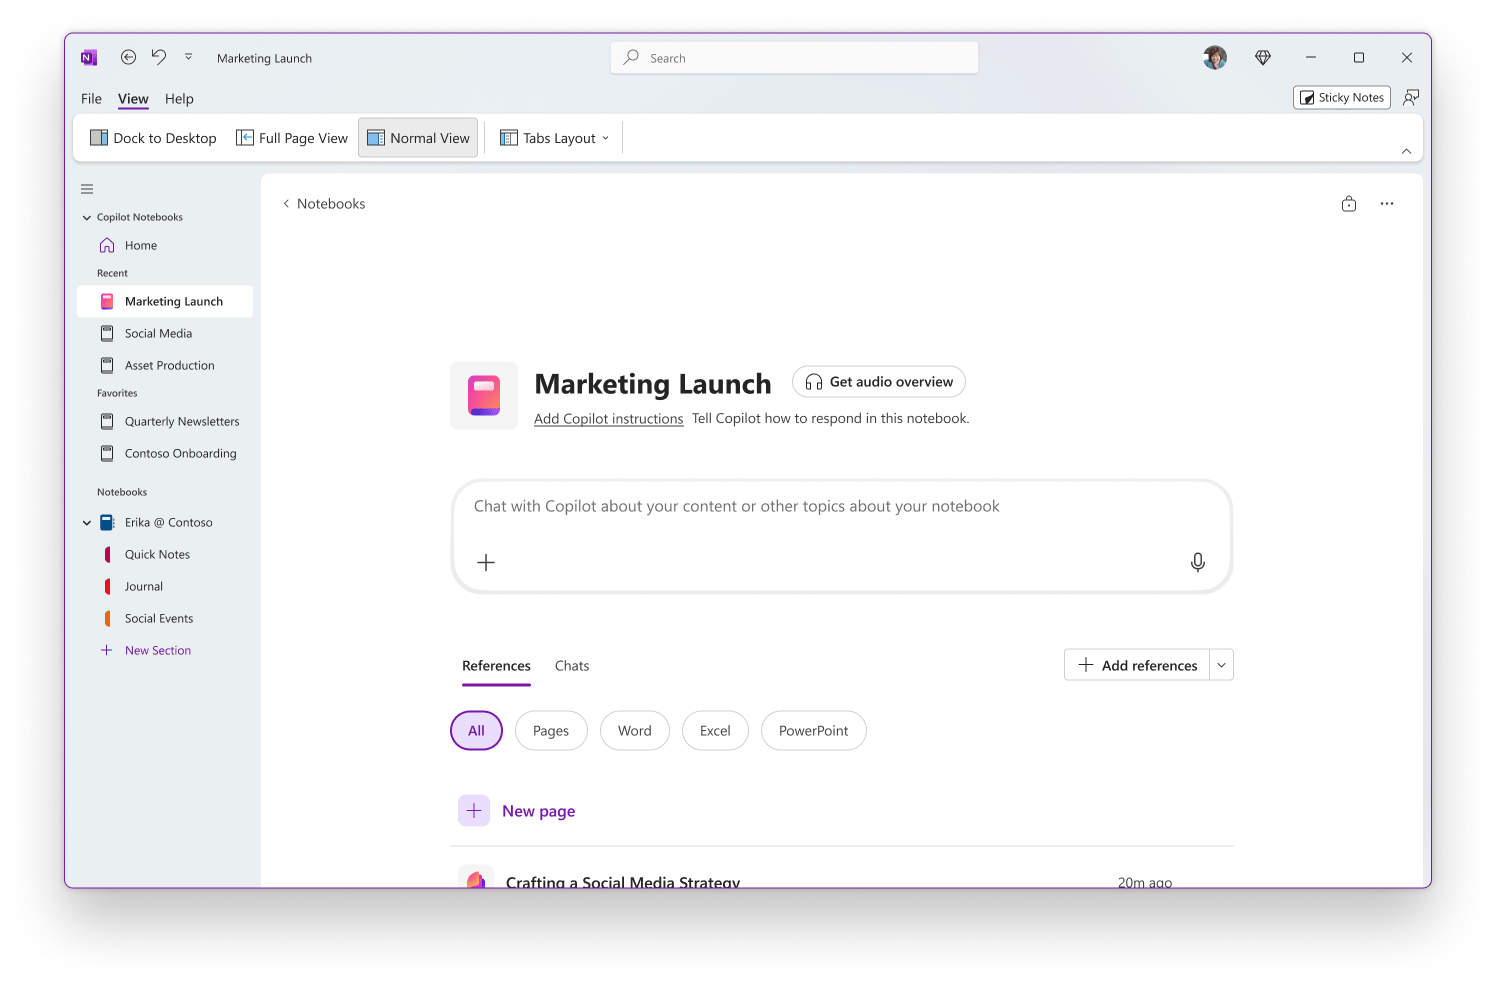Screen dimensions: 1496x985
Task: Switch to the Chats tab
Action: point(571,666)
